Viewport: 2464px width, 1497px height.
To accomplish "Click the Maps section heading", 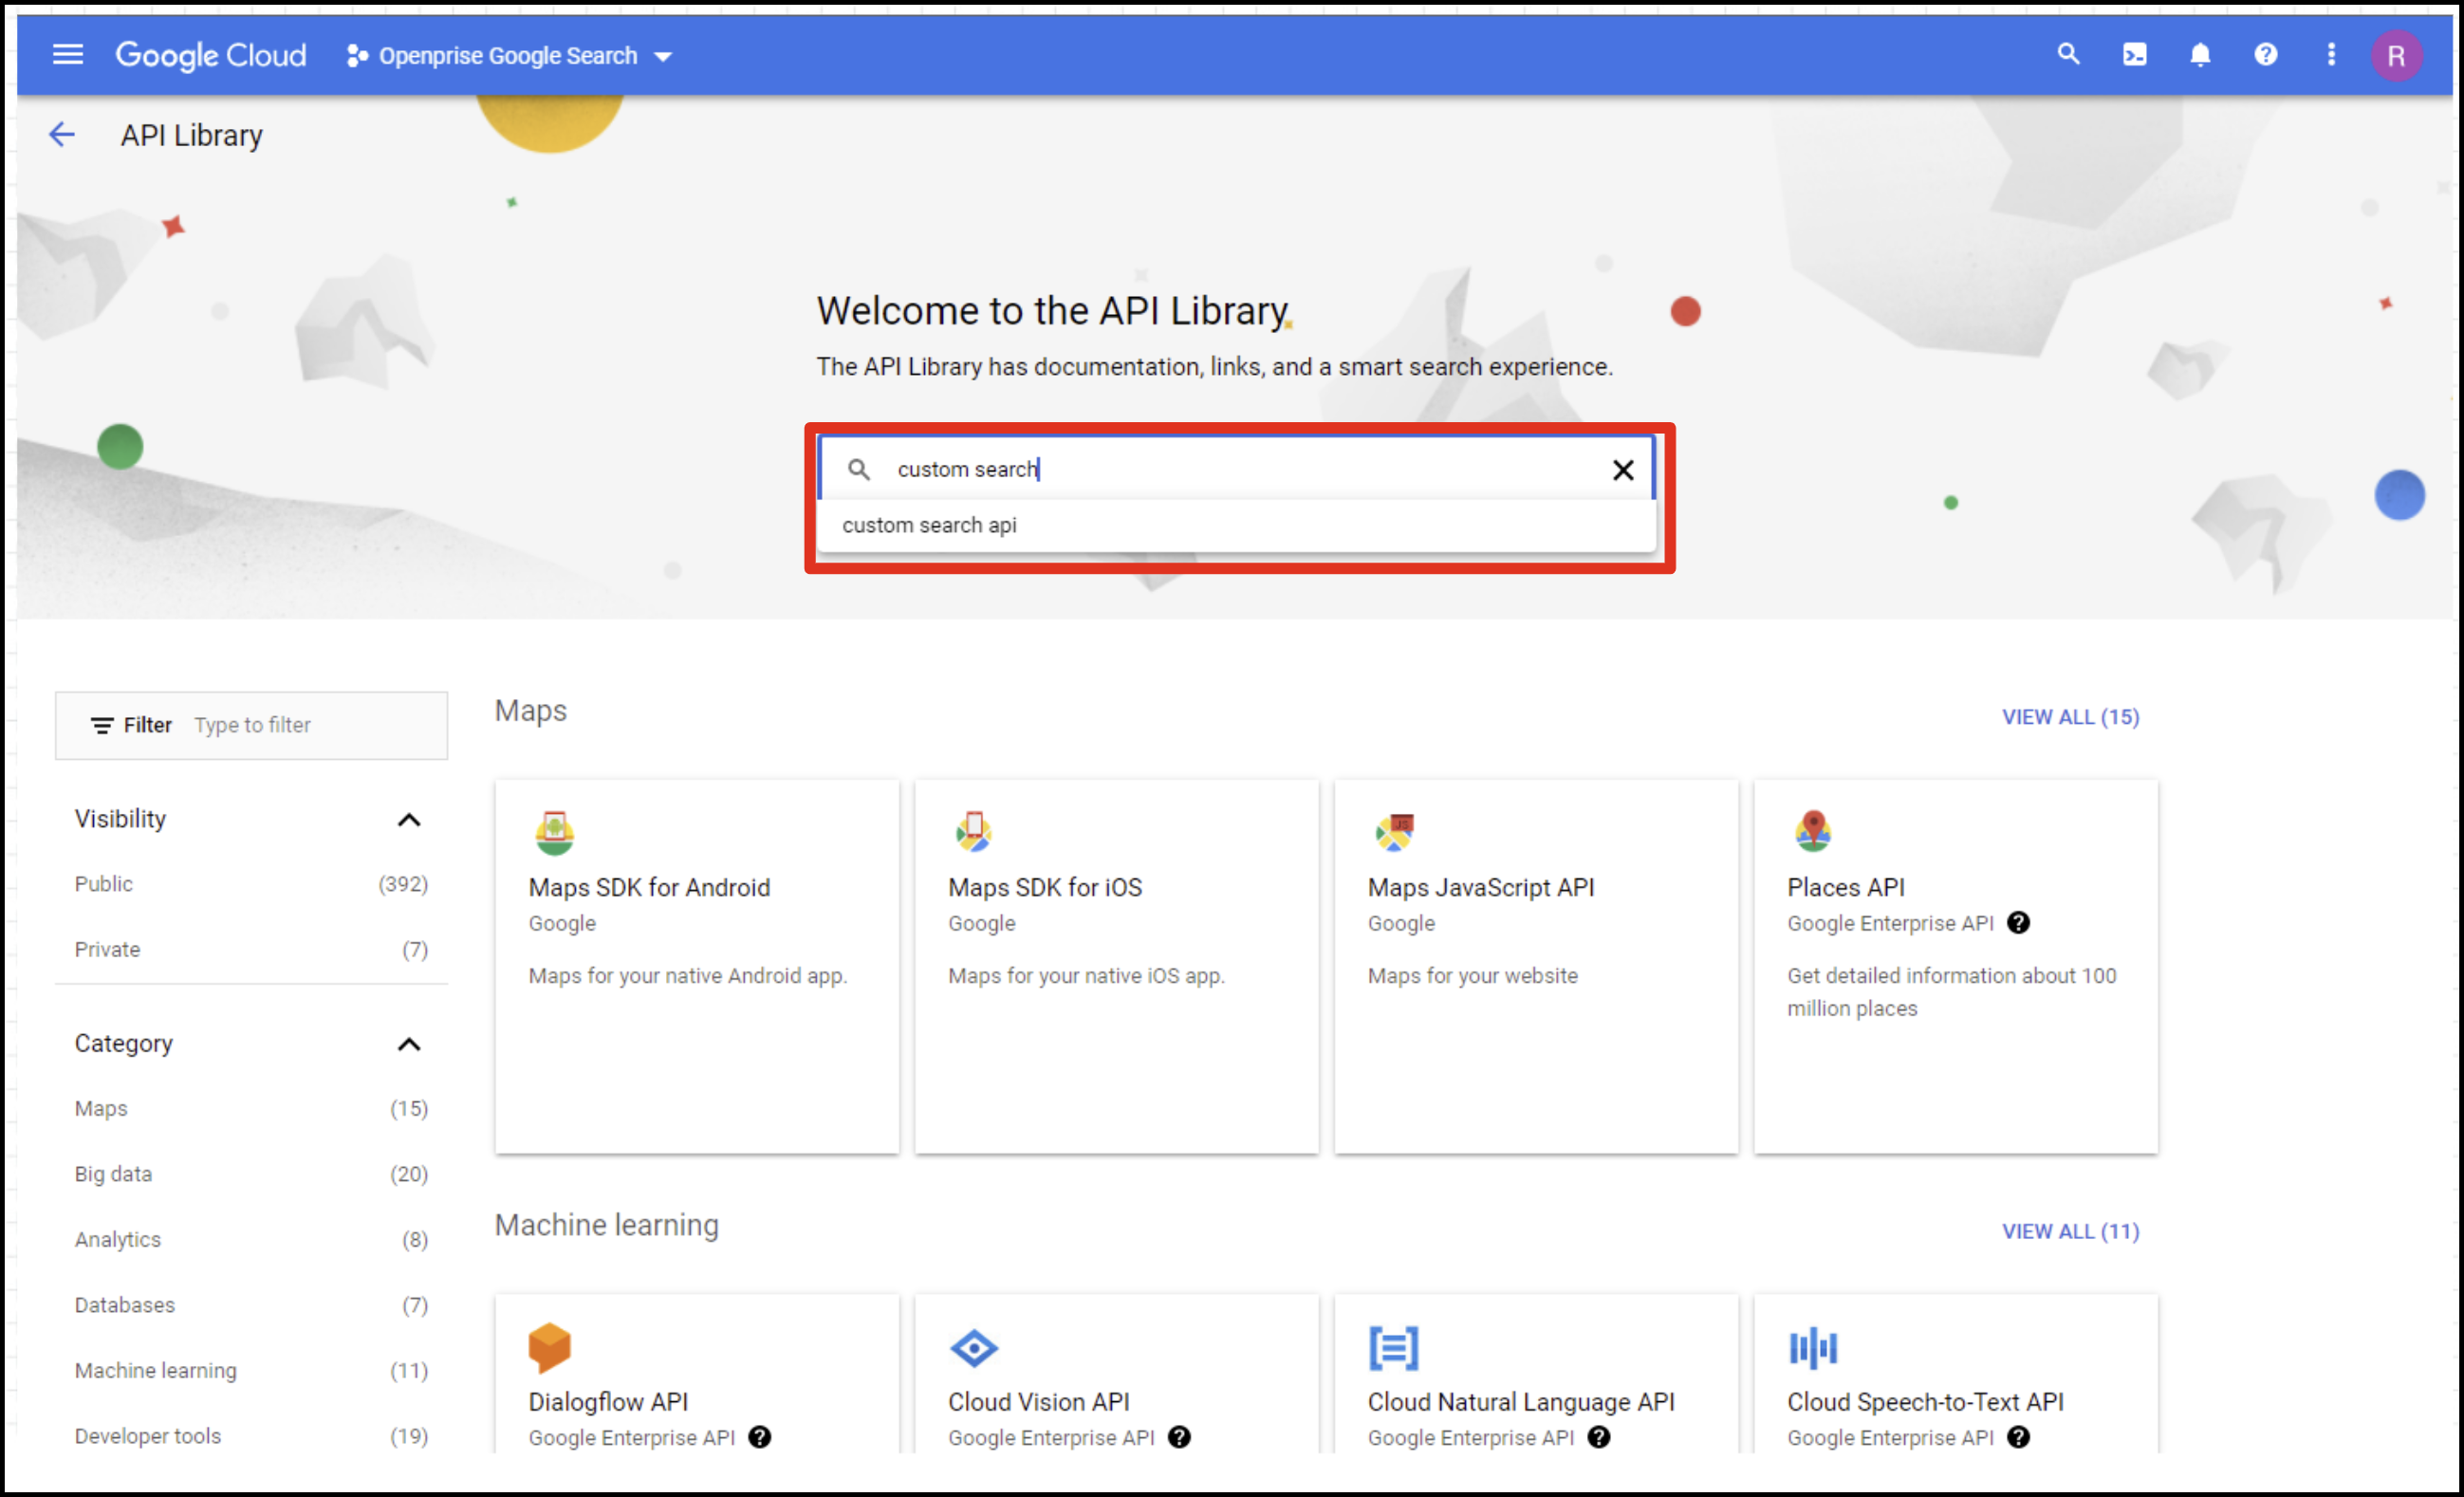I will point(530,710).
